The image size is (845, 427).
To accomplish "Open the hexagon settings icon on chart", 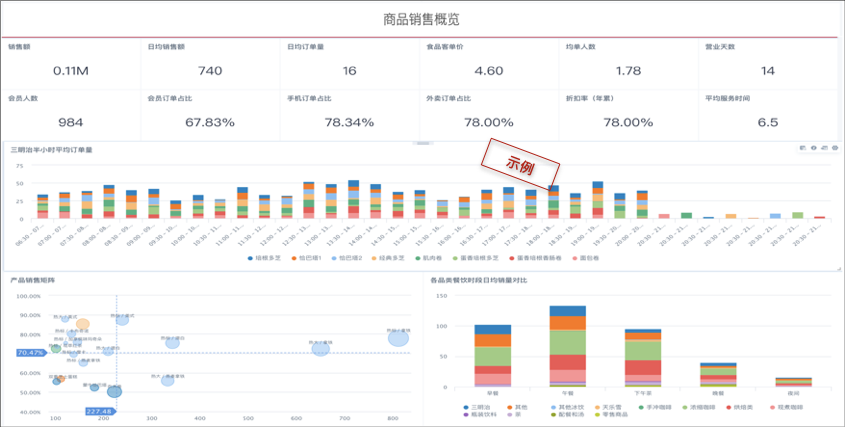I will [x=835, y=148].
